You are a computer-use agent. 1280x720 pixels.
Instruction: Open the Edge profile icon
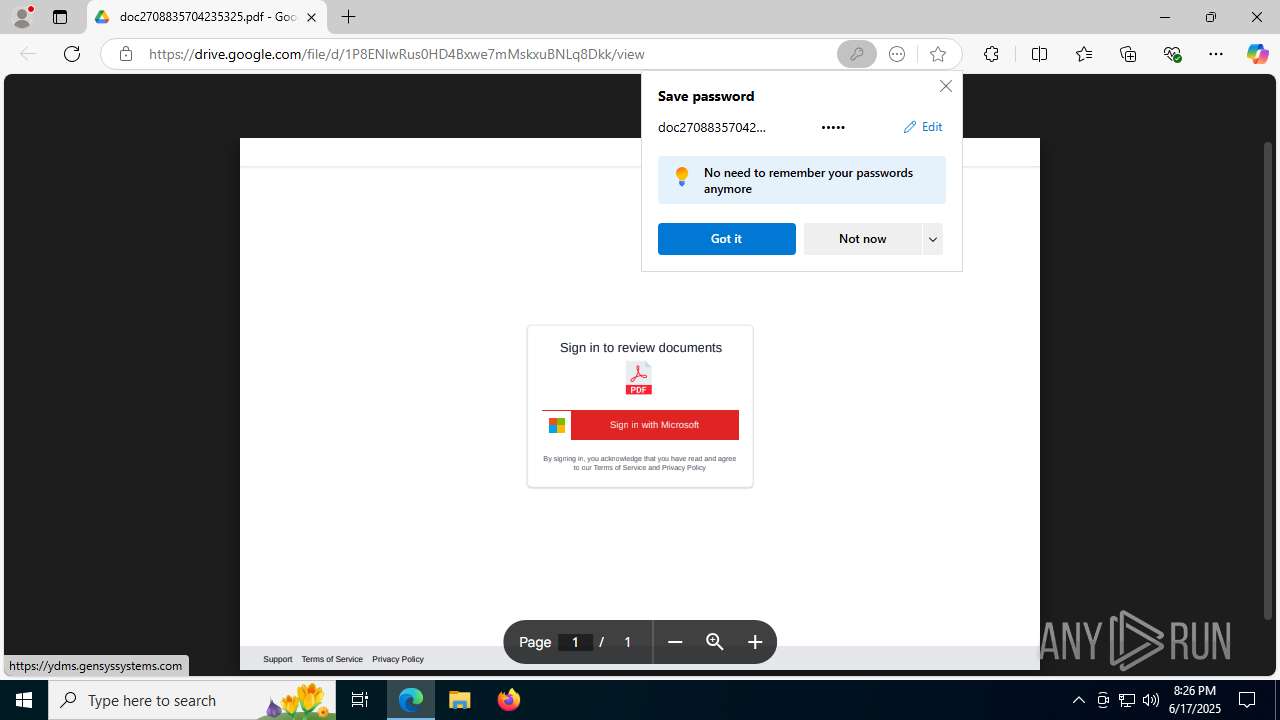click(x=22, y=17)
